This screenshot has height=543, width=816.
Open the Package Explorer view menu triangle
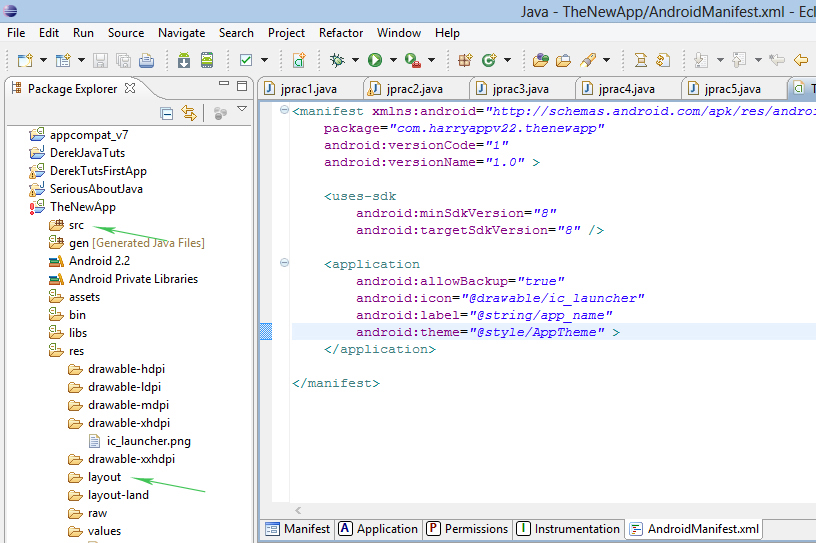[242, 109]
